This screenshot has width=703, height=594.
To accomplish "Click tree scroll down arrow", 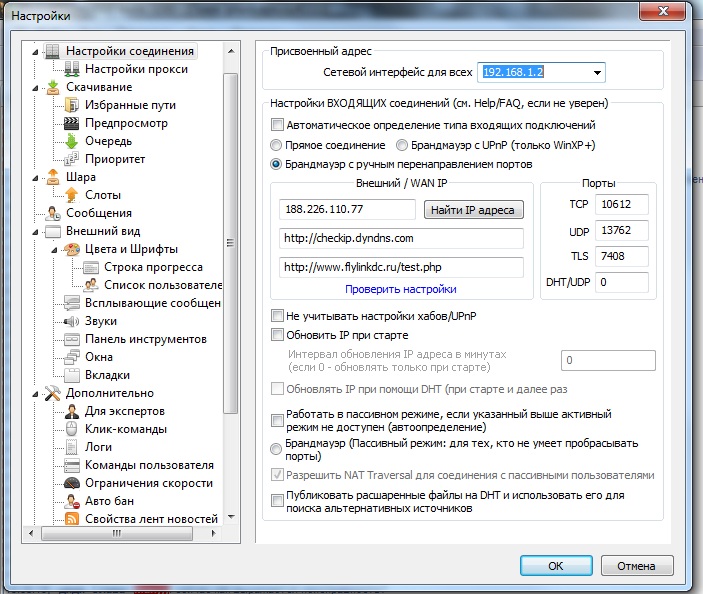I will [x=231, y=517].
